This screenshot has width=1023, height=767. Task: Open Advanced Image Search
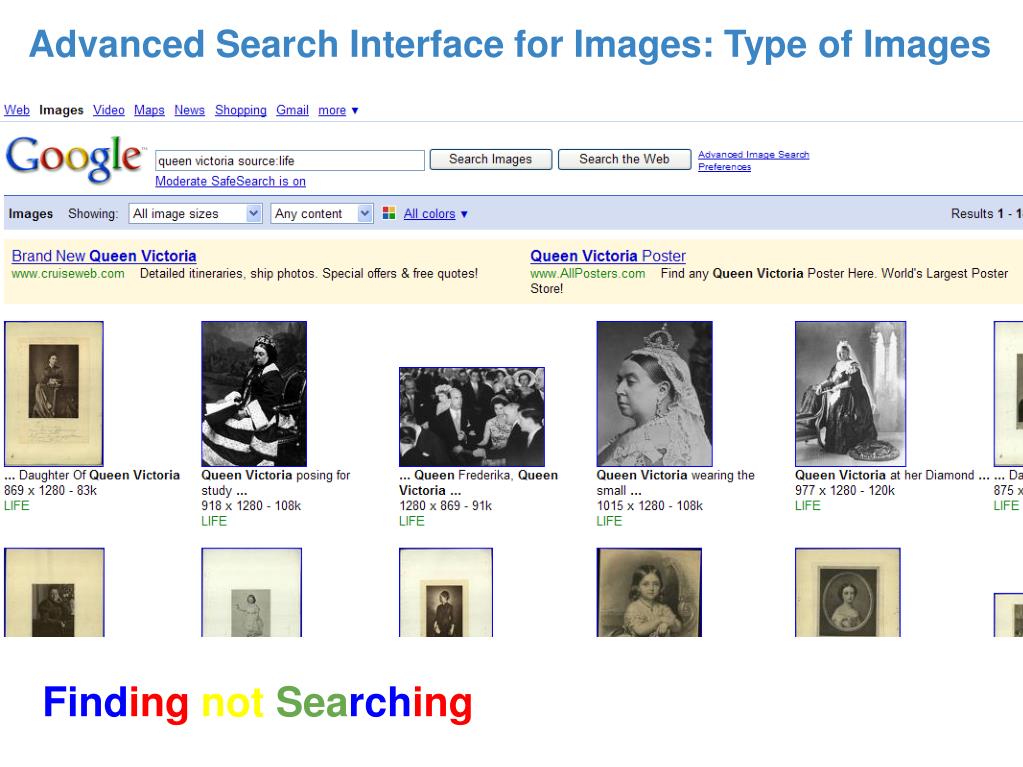click(754, 155)
